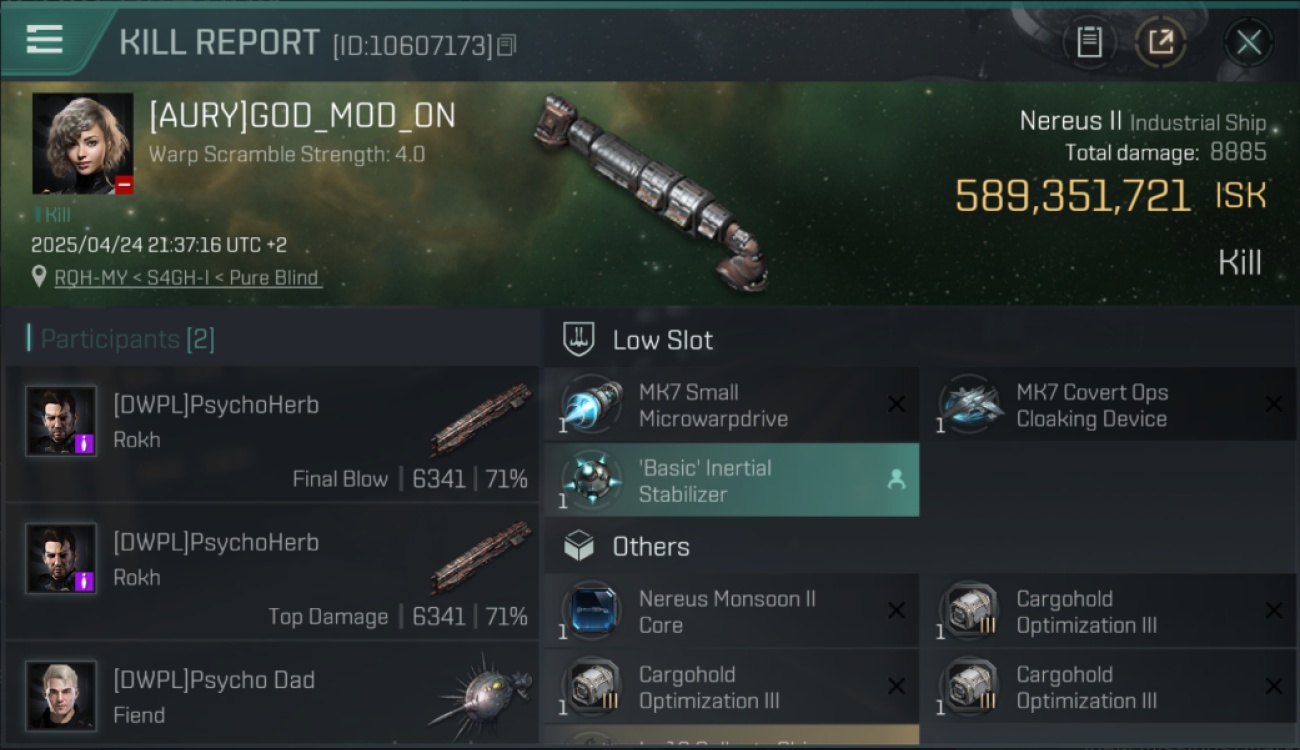The image size is (1300, 750).
Task: Click the person icon on Inertial Stabilizer
Action: point(896,480)
